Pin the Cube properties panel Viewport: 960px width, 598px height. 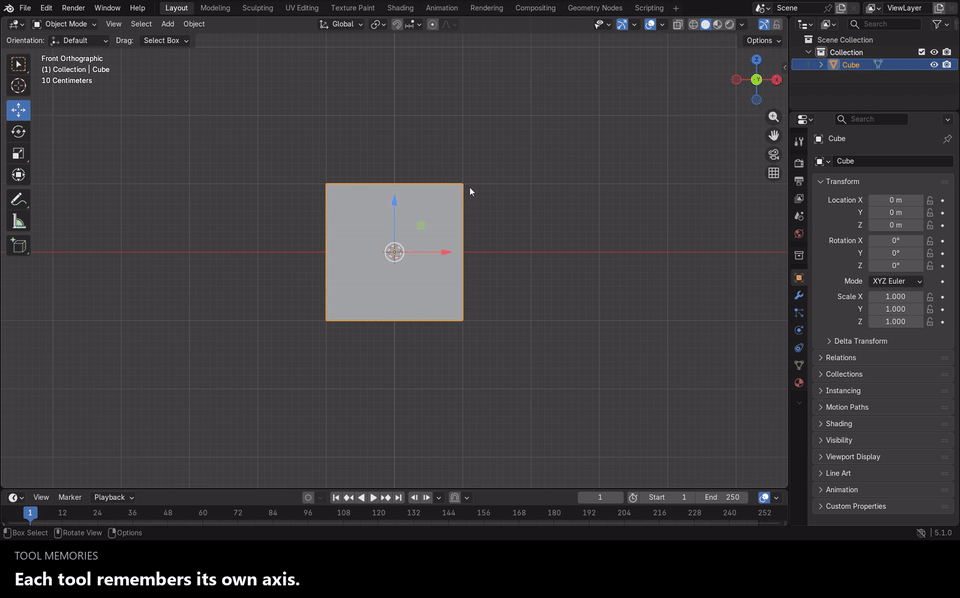click(947, 139)
